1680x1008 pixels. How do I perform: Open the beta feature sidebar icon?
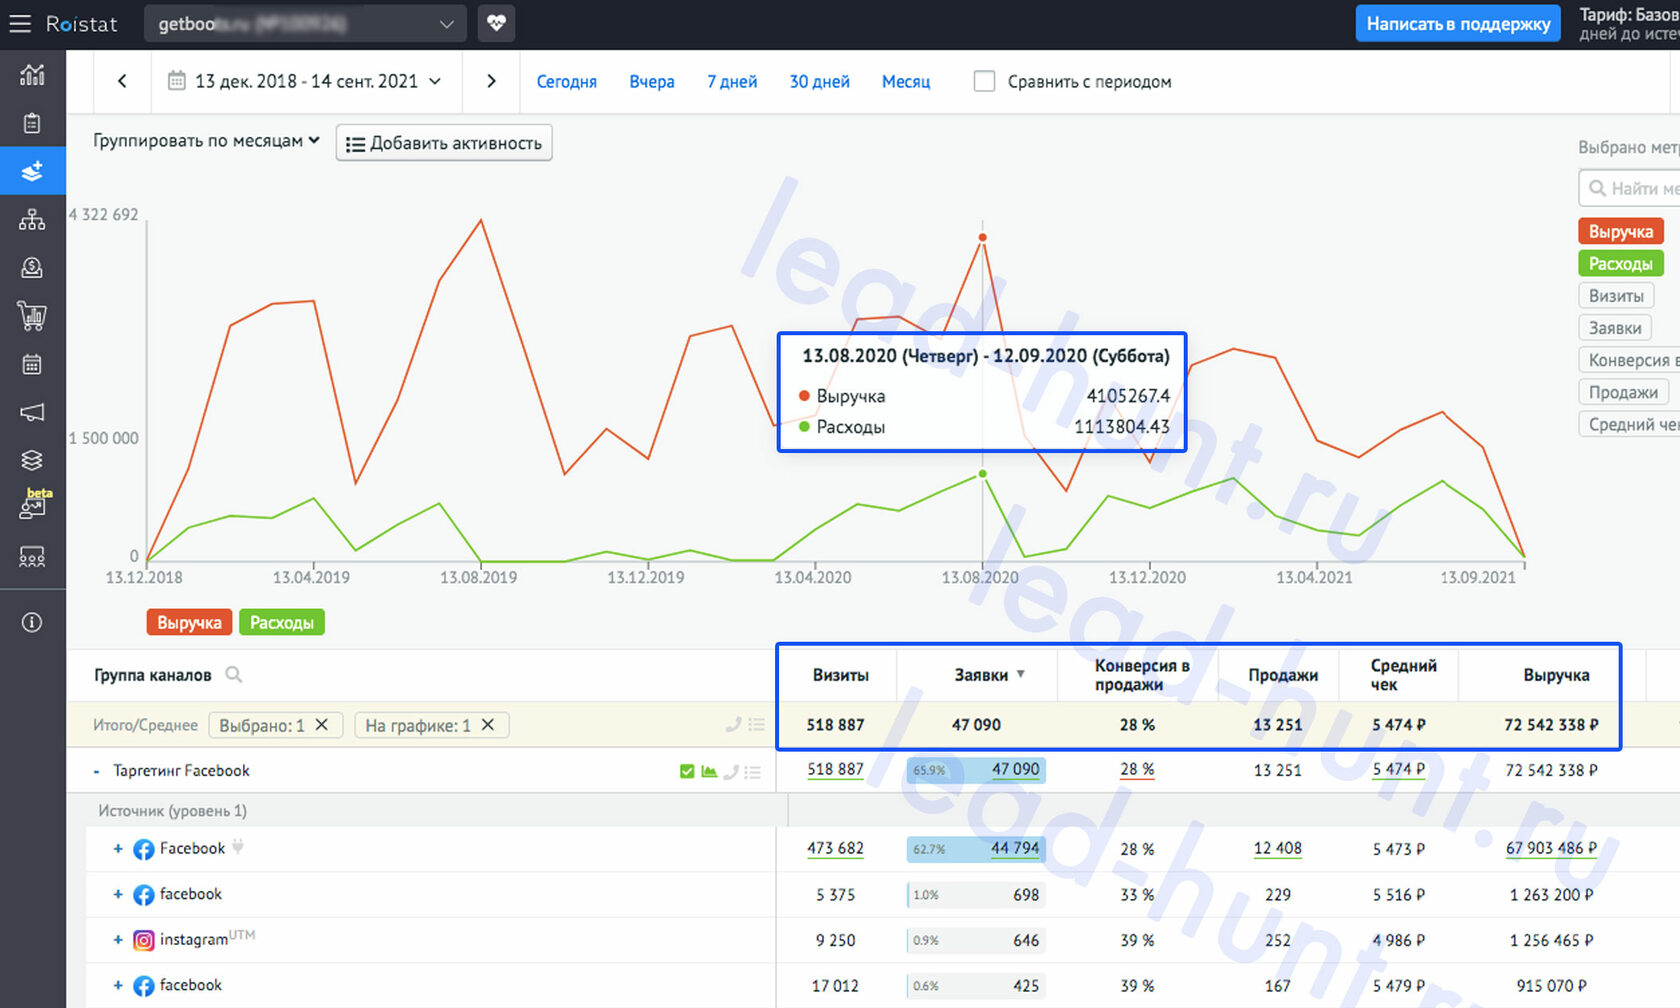(34, 504)
